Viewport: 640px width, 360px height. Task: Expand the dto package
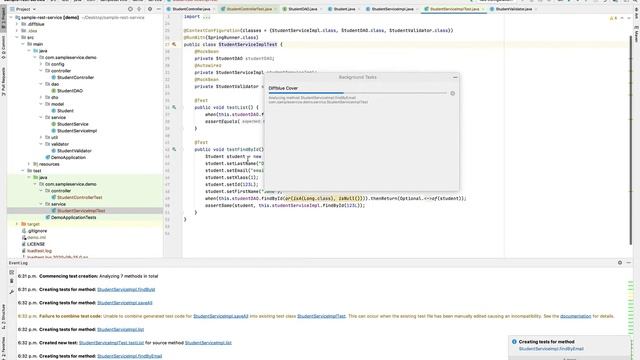pyautogui.click(x=41, y=97)
